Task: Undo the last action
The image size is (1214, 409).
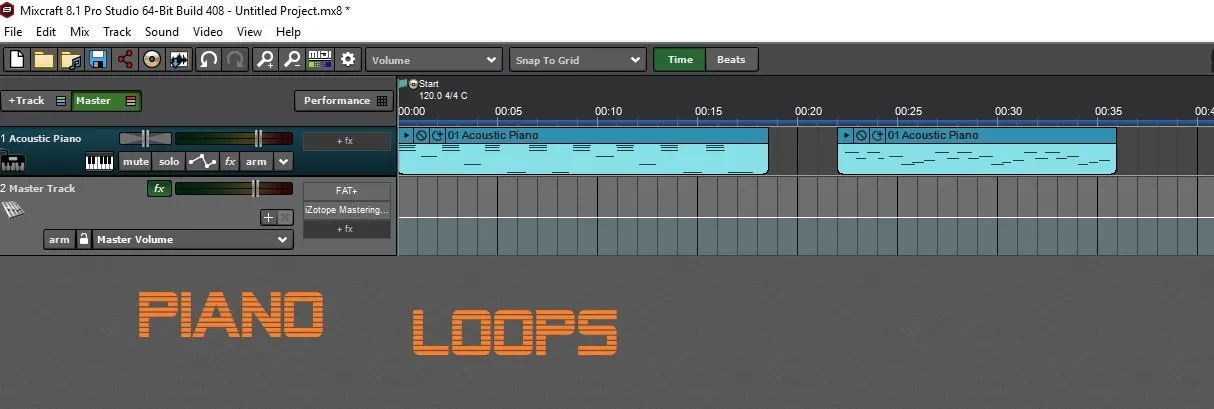Action: point(208,60)
